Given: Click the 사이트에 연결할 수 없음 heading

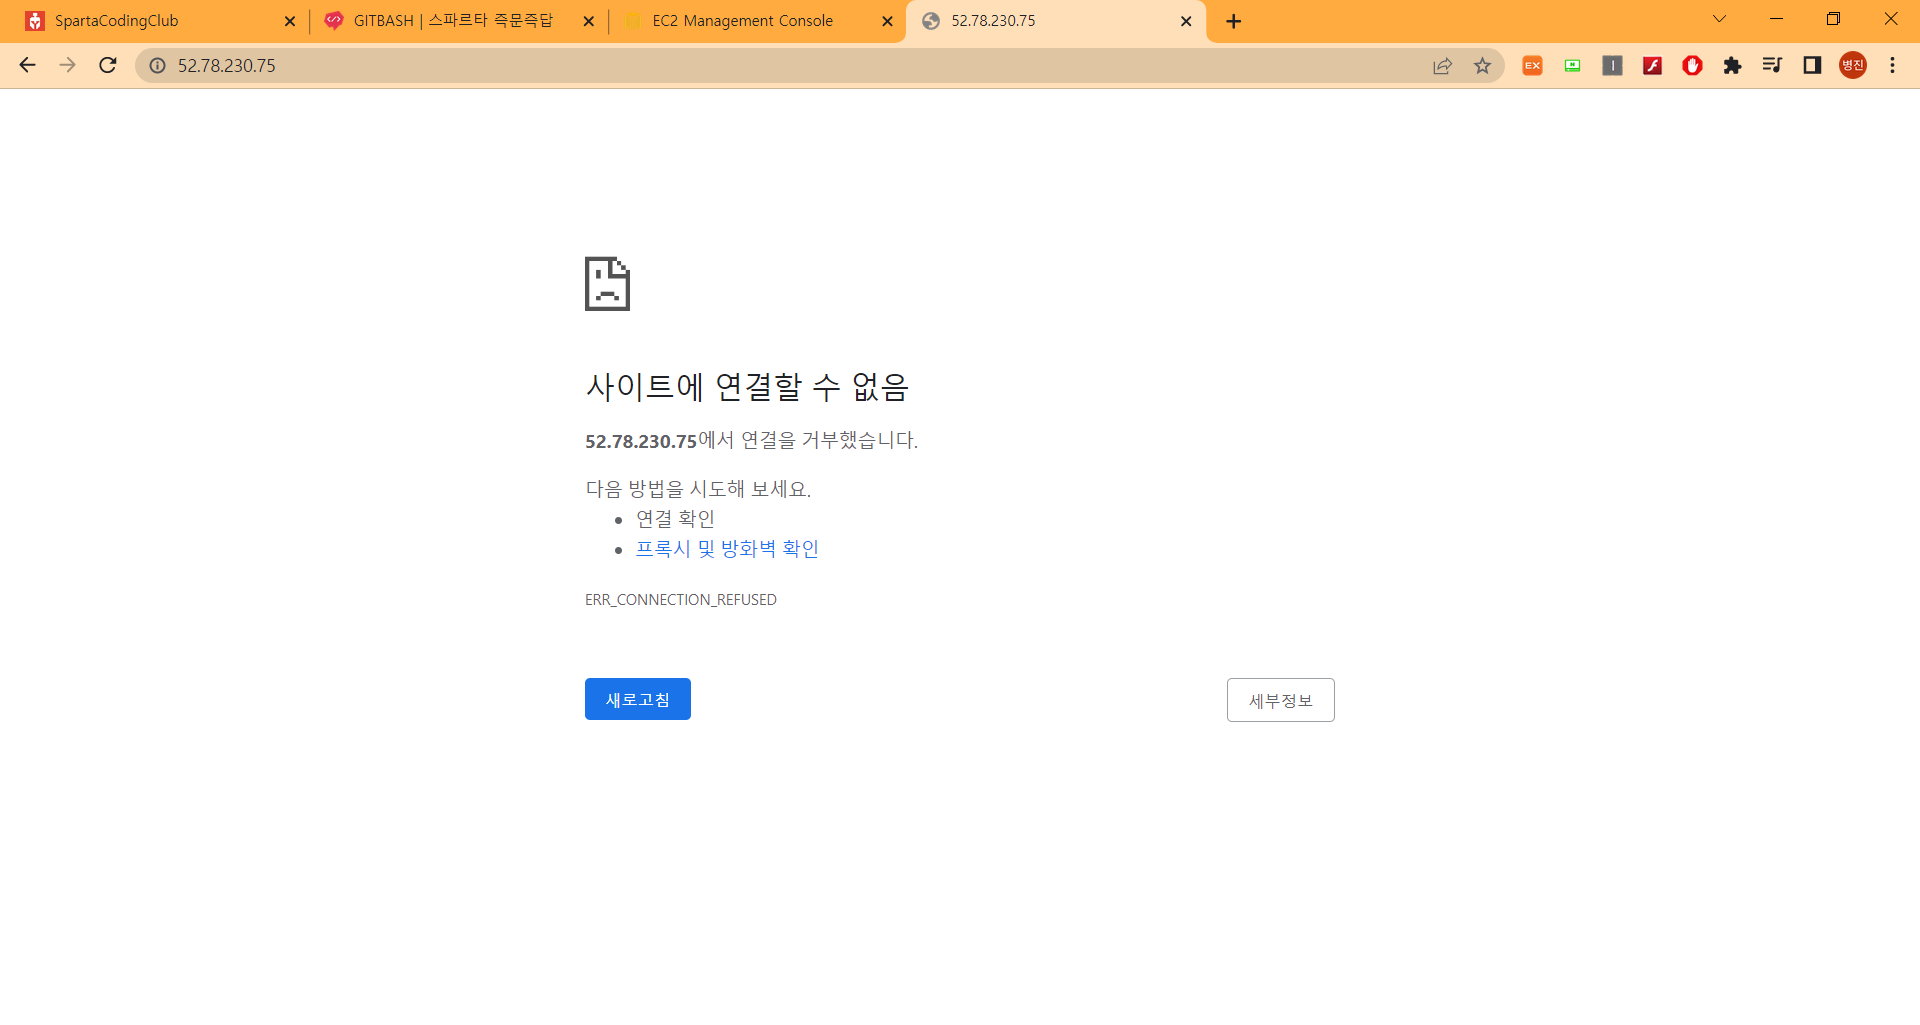Looking at the screenshot, I should 747,386.
